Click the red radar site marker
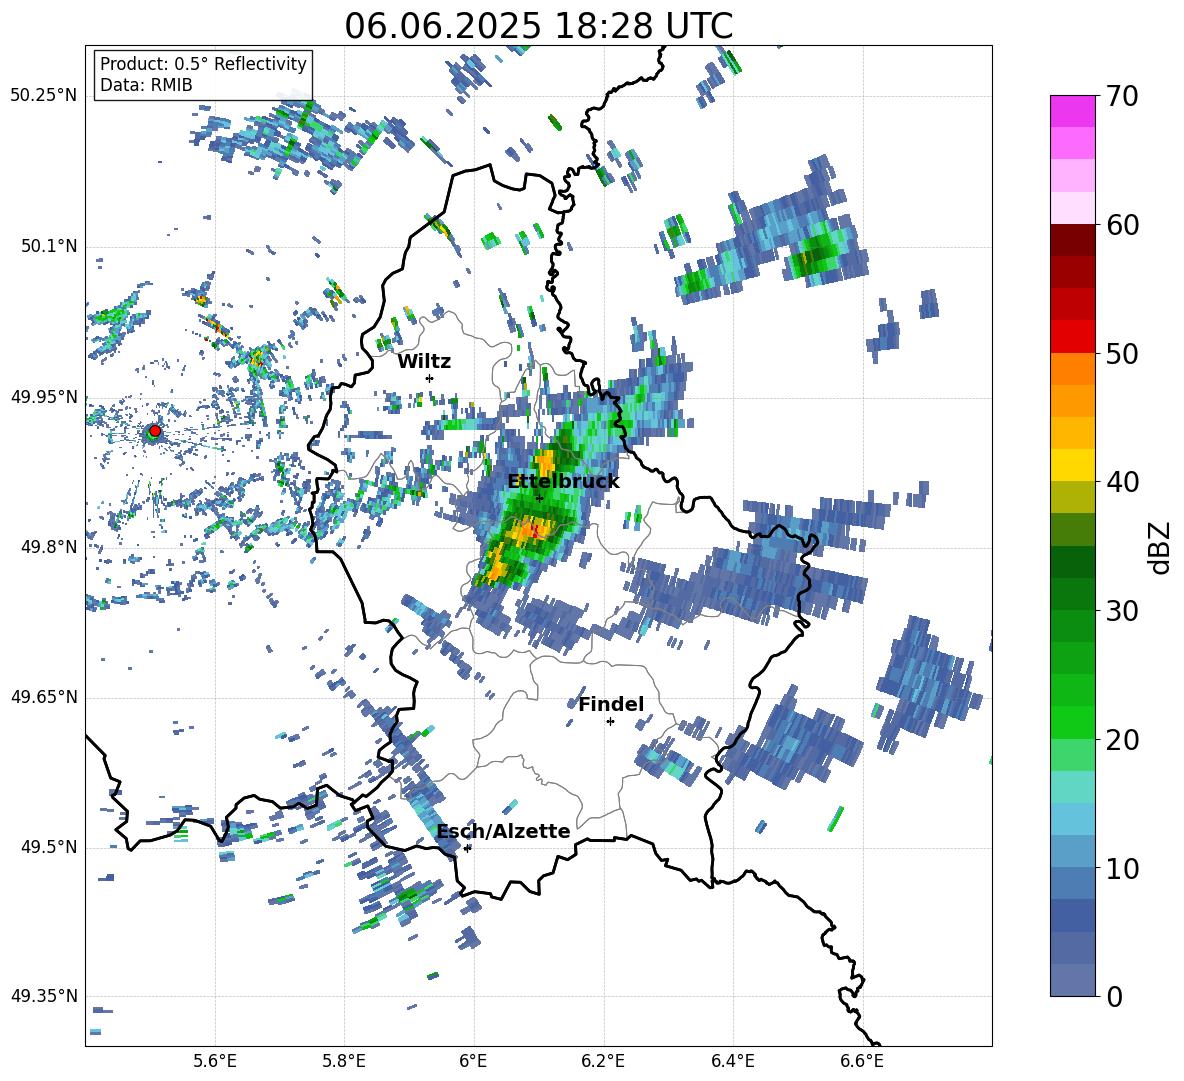 coord(155,431)
